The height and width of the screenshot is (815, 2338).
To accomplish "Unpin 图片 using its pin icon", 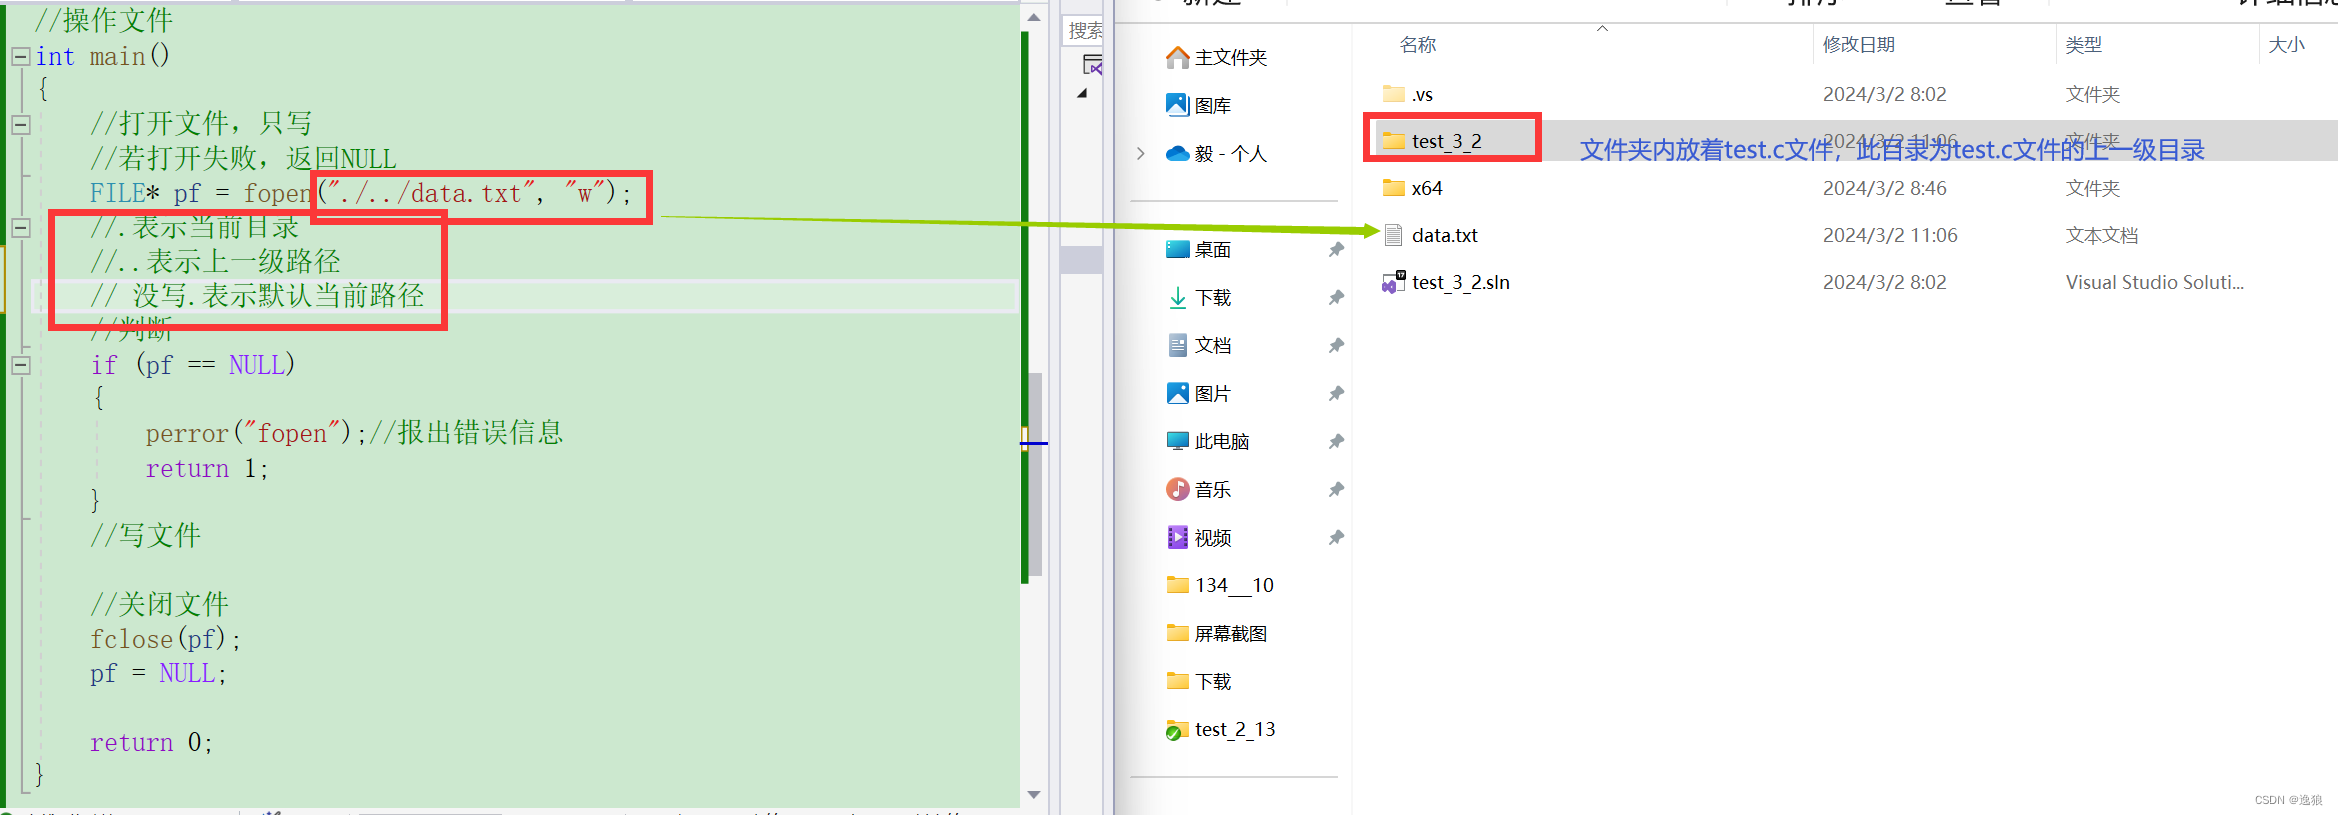I will (1336, 393).
